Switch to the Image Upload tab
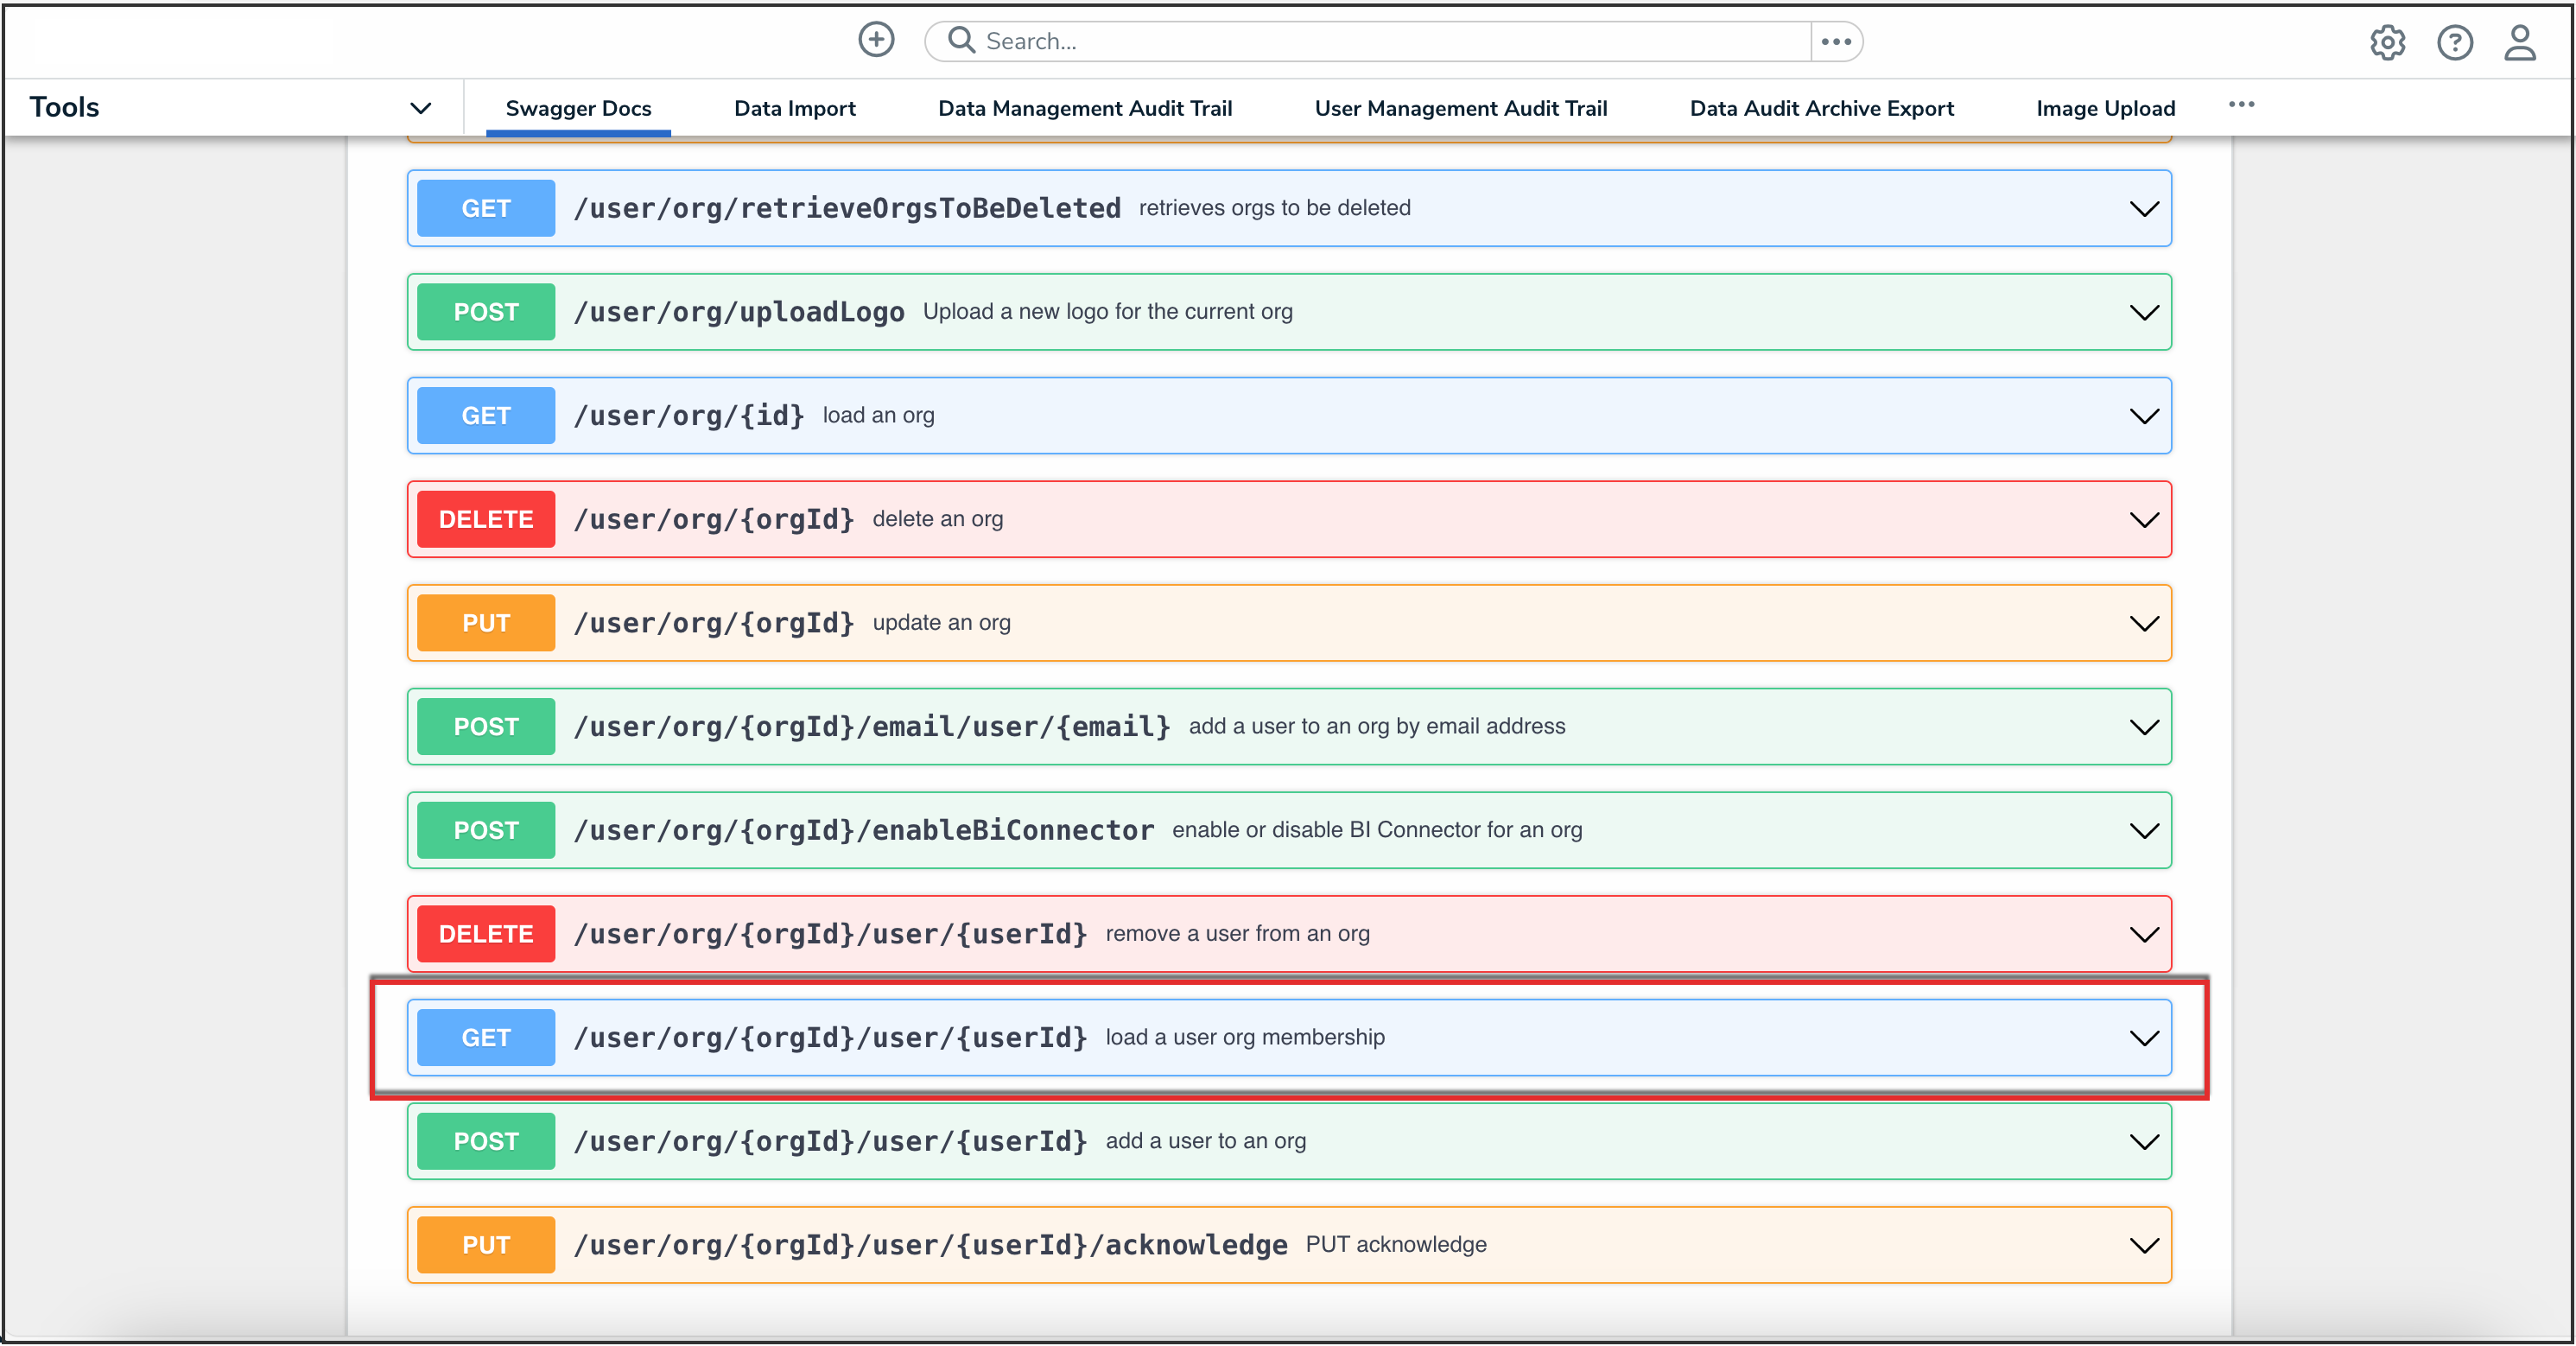This screenshot has width=2576, height=1346. coord(2106,108)
